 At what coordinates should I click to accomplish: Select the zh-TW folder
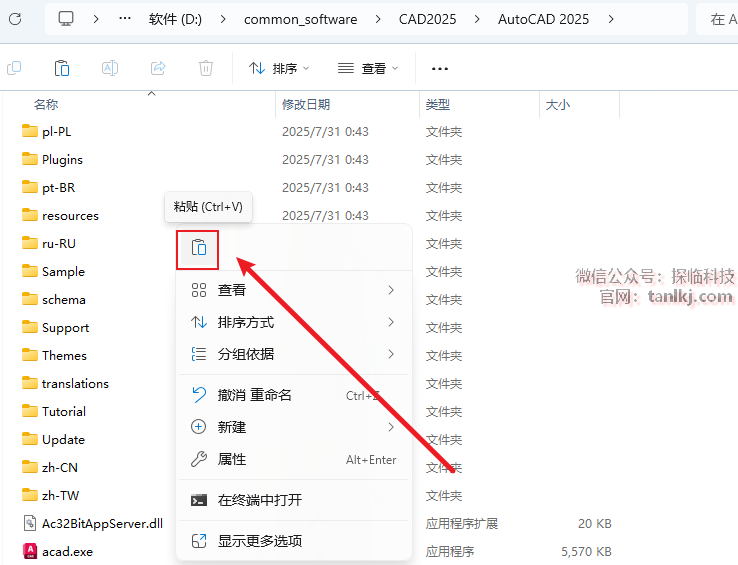60,495
